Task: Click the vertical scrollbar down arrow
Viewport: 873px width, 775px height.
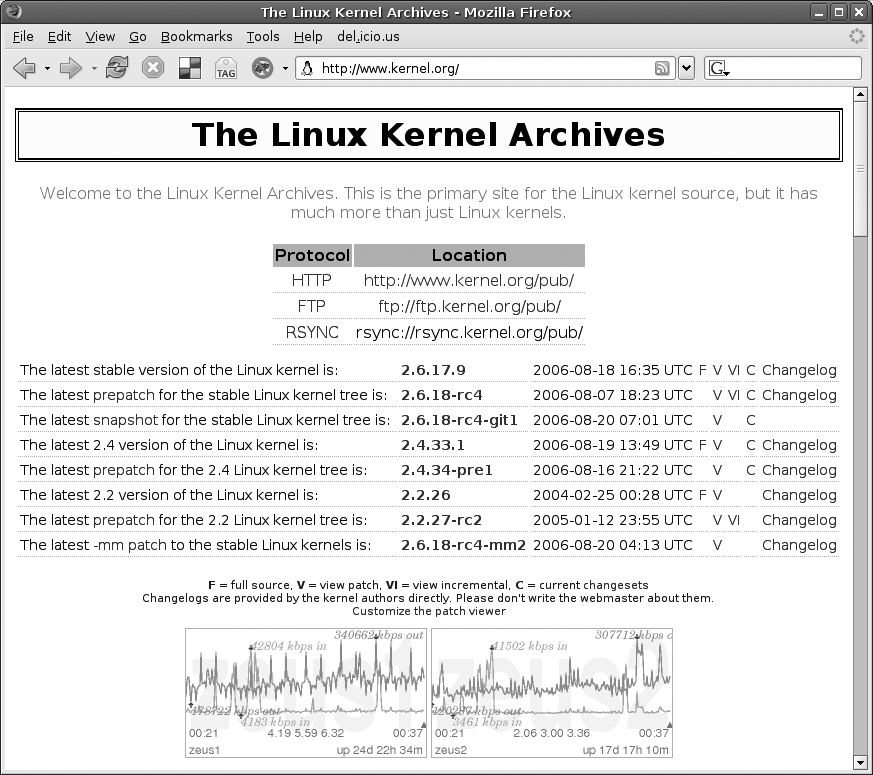Action: (x=860, y=762)
